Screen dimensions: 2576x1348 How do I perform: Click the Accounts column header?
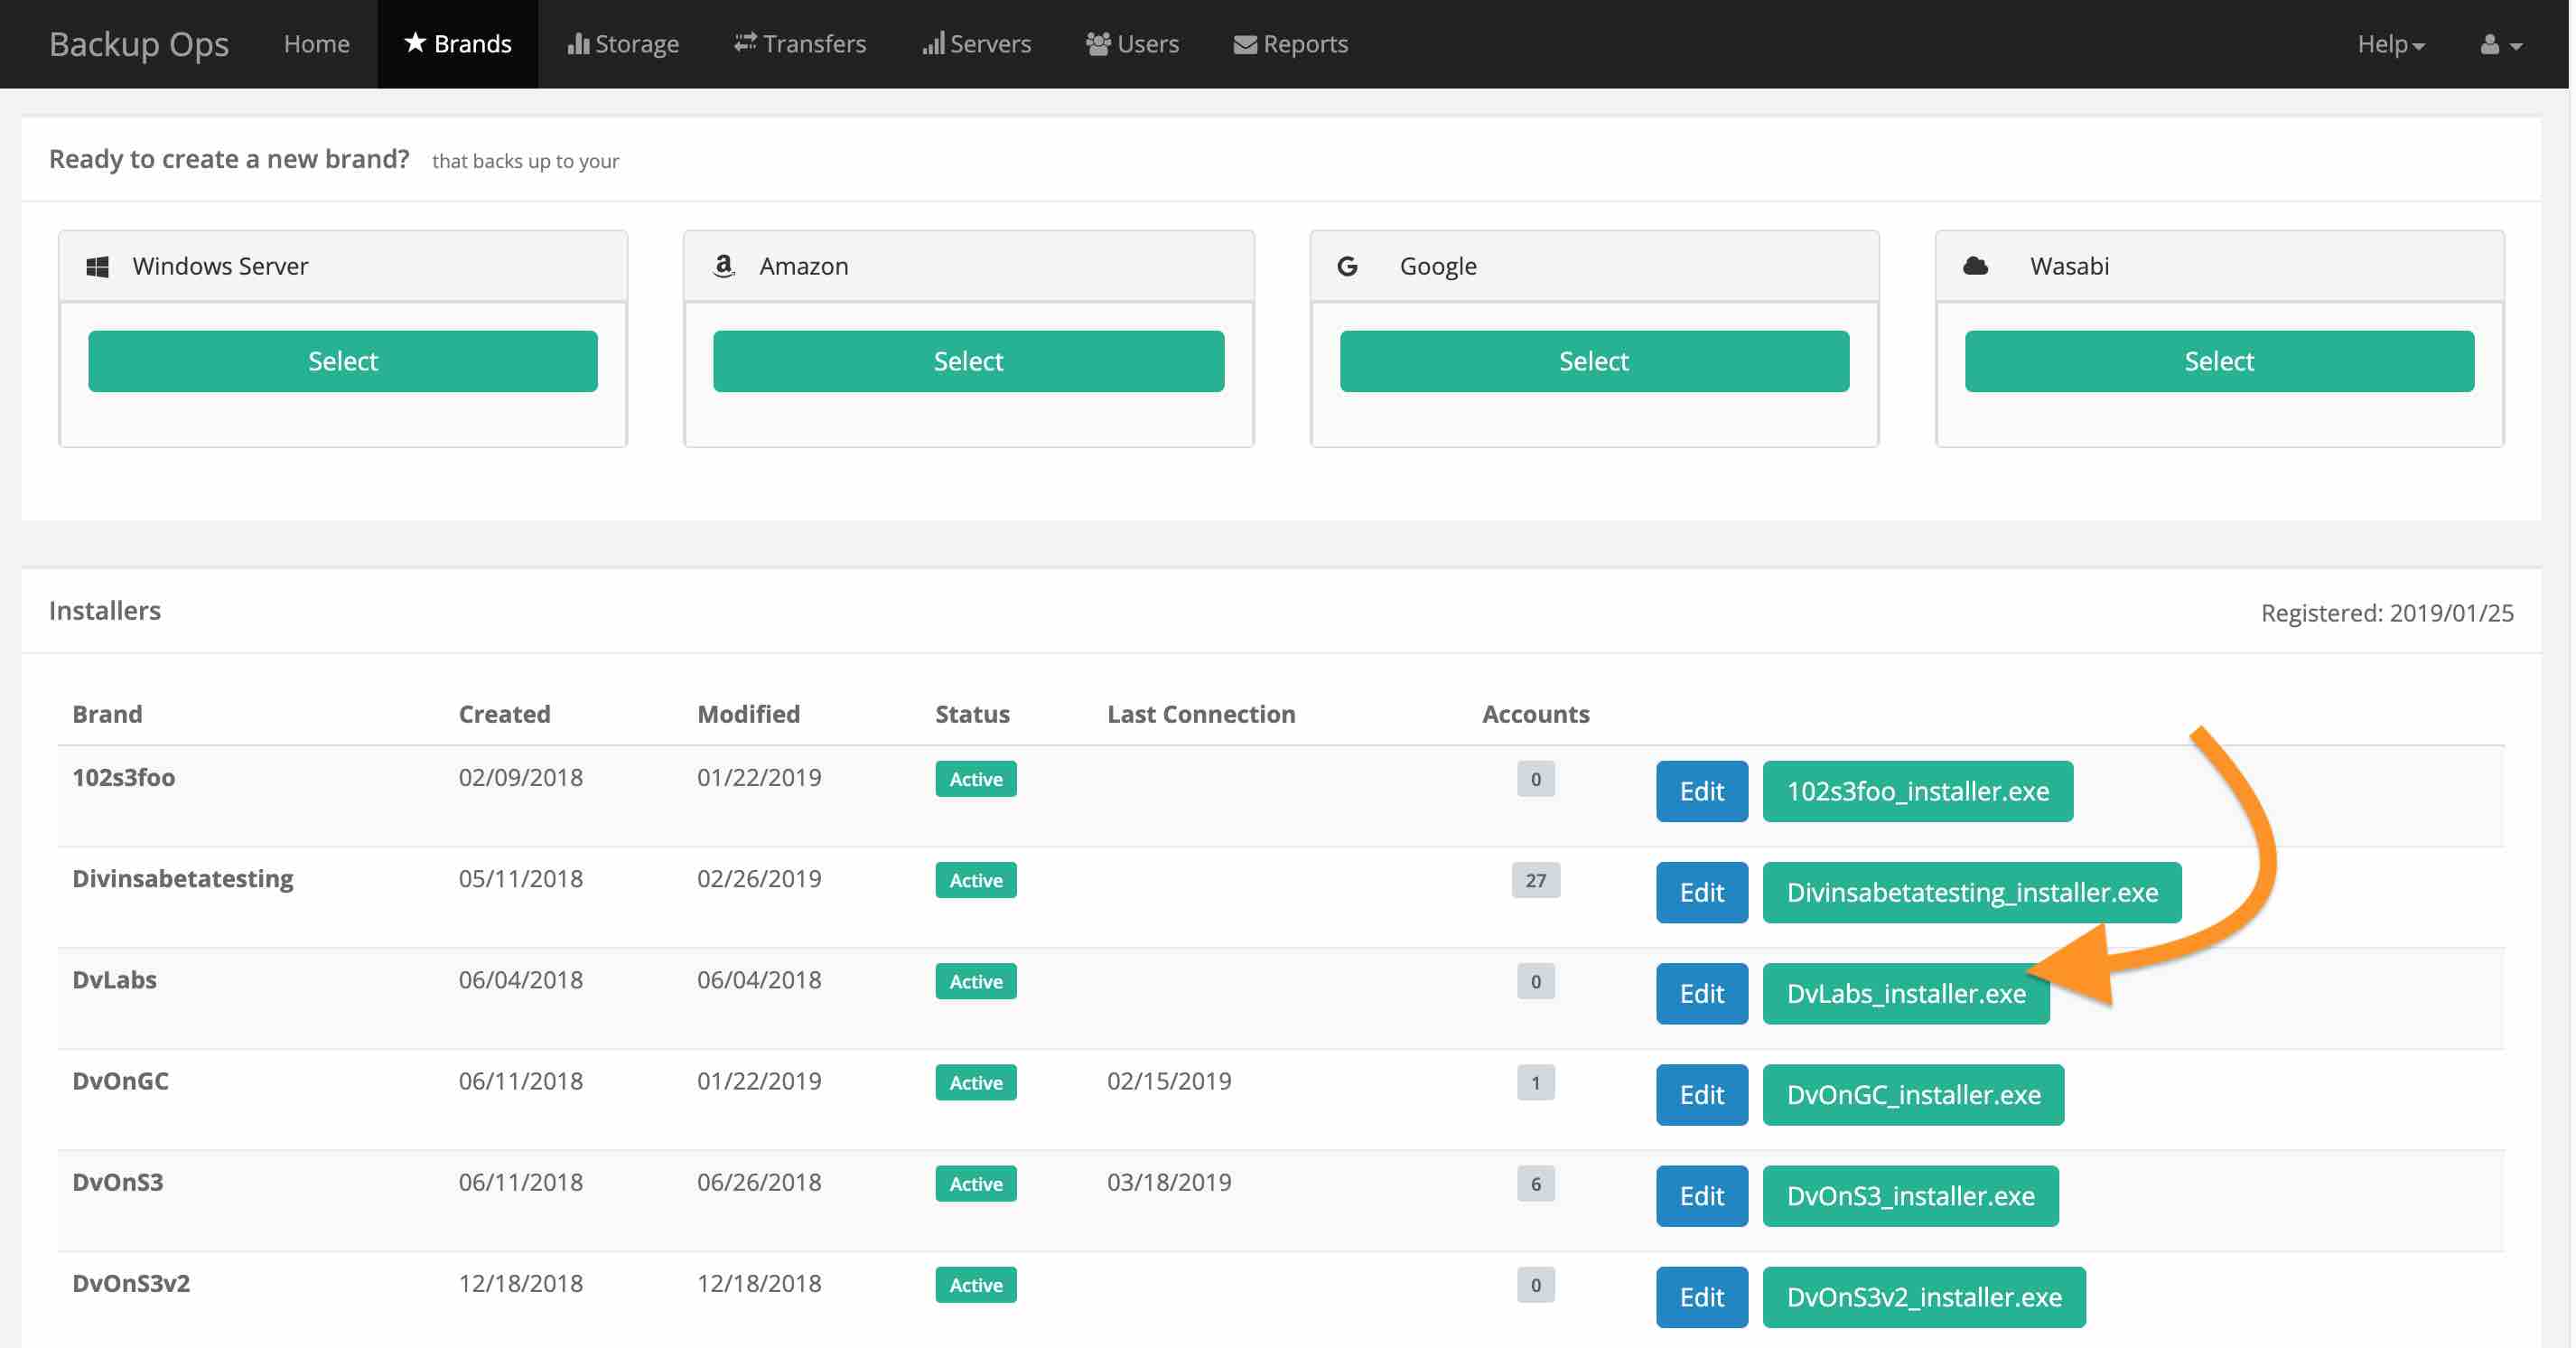point(1535,713)
